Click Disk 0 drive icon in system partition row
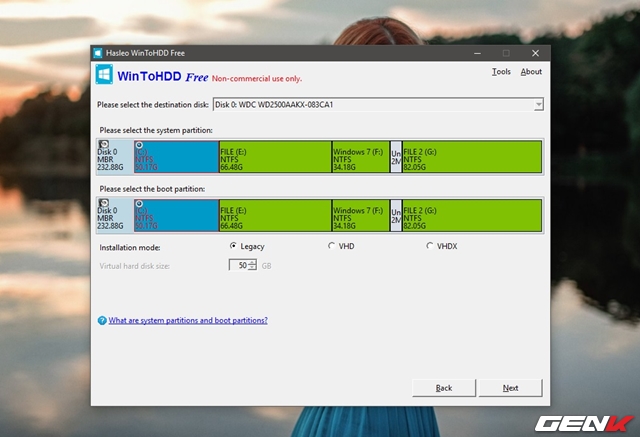The image size is (640, 437). click(x=104, y=144)
